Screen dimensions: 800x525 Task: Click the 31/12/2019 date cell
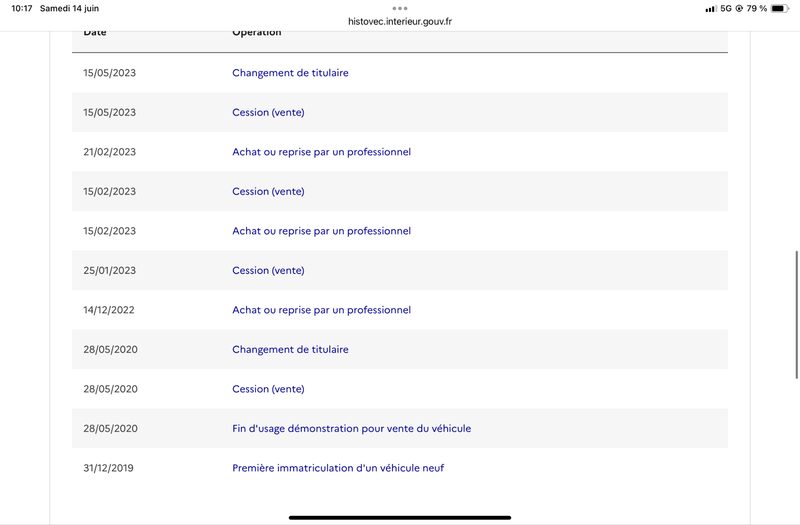coord(108,468)
